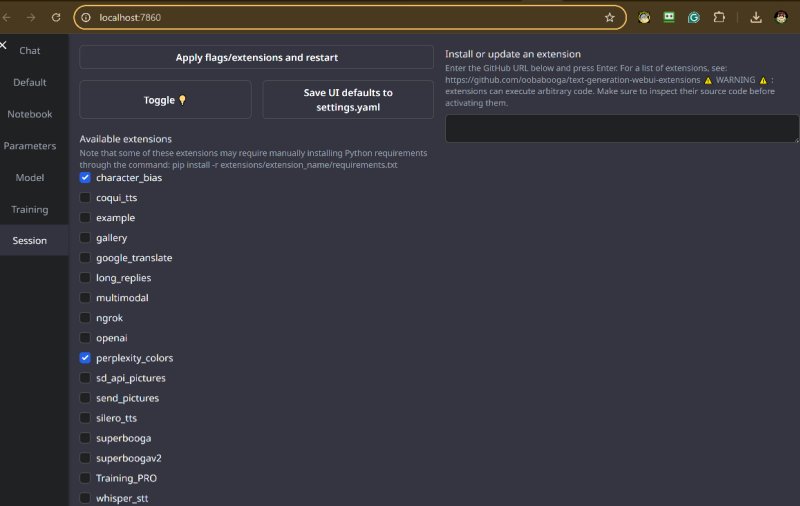Uncheck the character_bias extension
Screen dimensions: 800x506
[x=85, y=177]
